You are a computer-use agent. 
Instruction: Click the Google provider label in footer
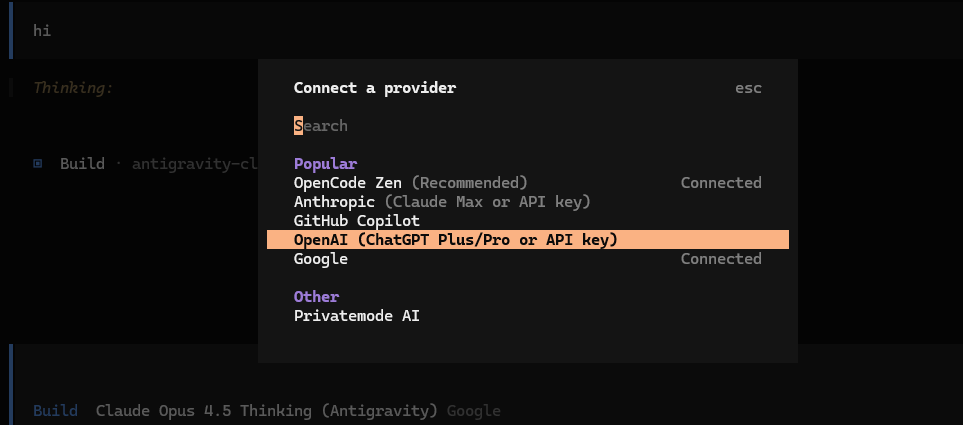[473, 411]
